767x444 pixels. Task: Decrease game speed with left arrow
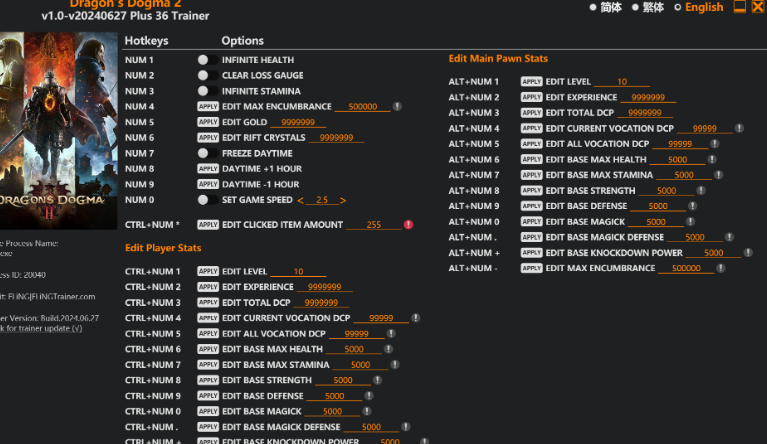[x=304, y=200]
